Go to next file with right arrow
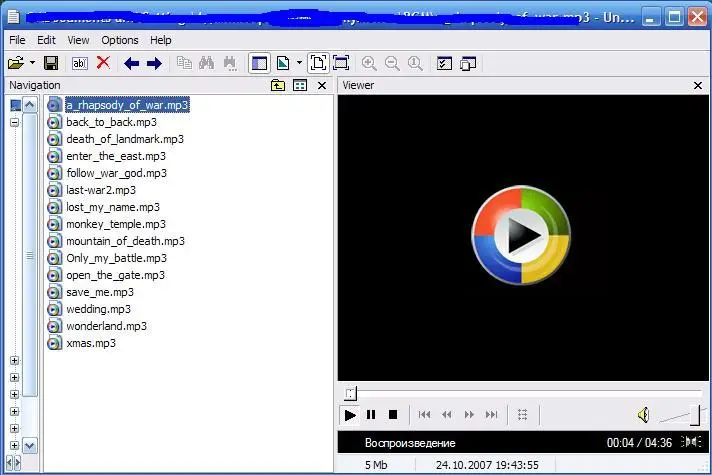Screen dimensions: 712x475 (x=154, y=64)
